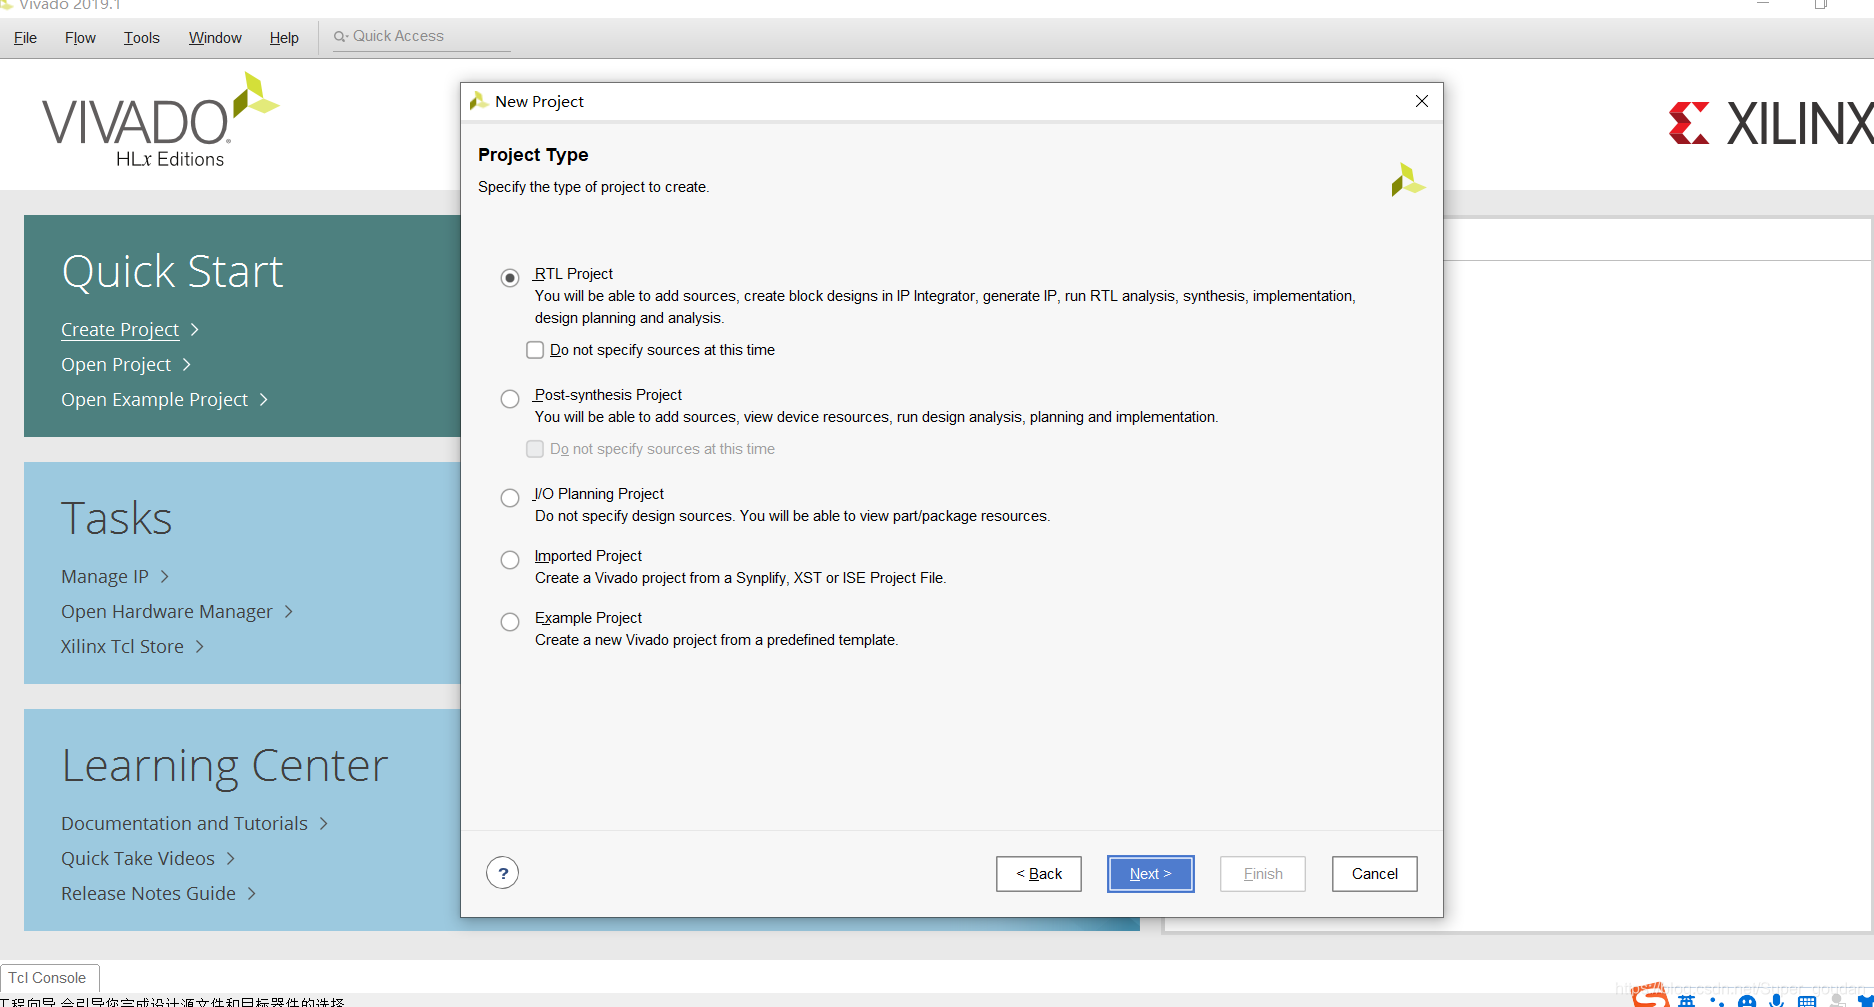
Task: Open the Flow menu
Action: coord(80,38)
